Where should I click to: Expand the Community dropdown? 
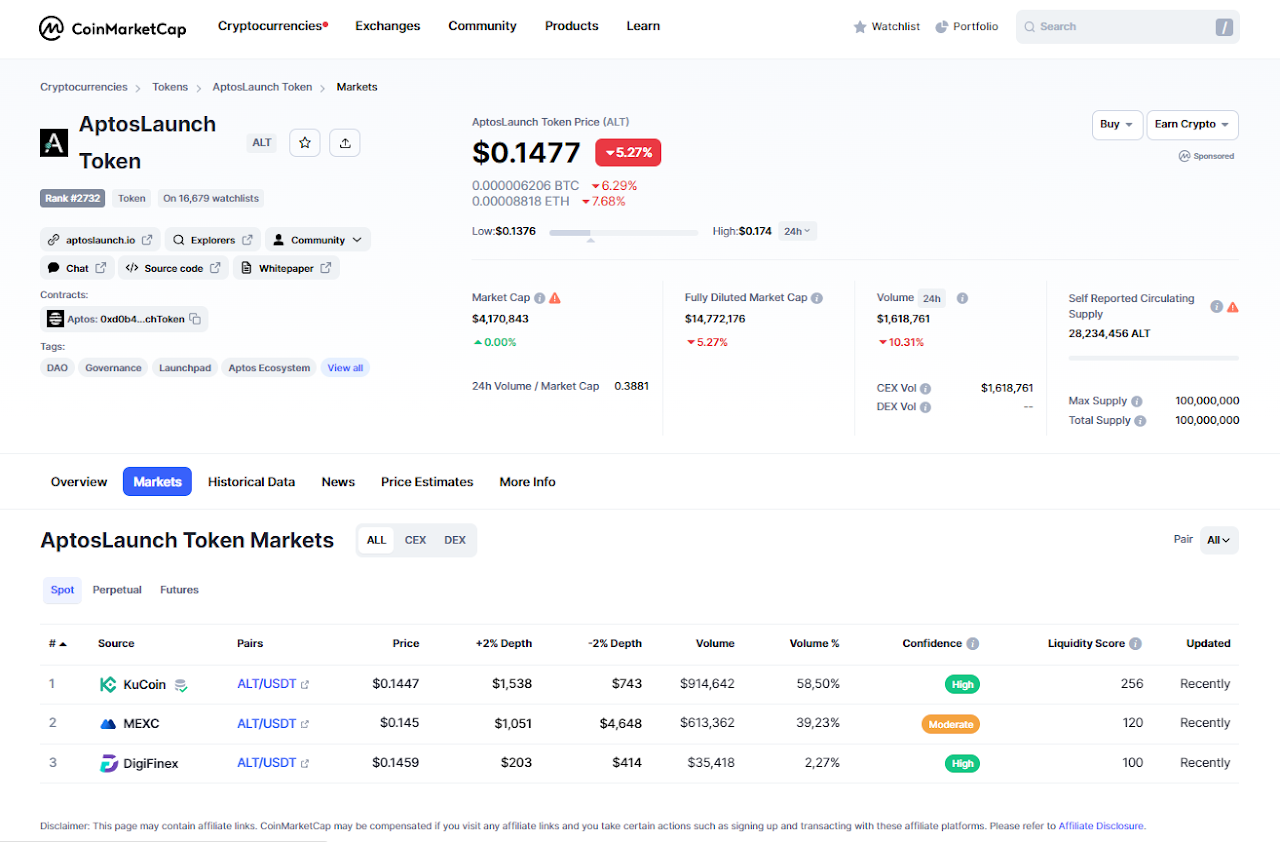318,240
